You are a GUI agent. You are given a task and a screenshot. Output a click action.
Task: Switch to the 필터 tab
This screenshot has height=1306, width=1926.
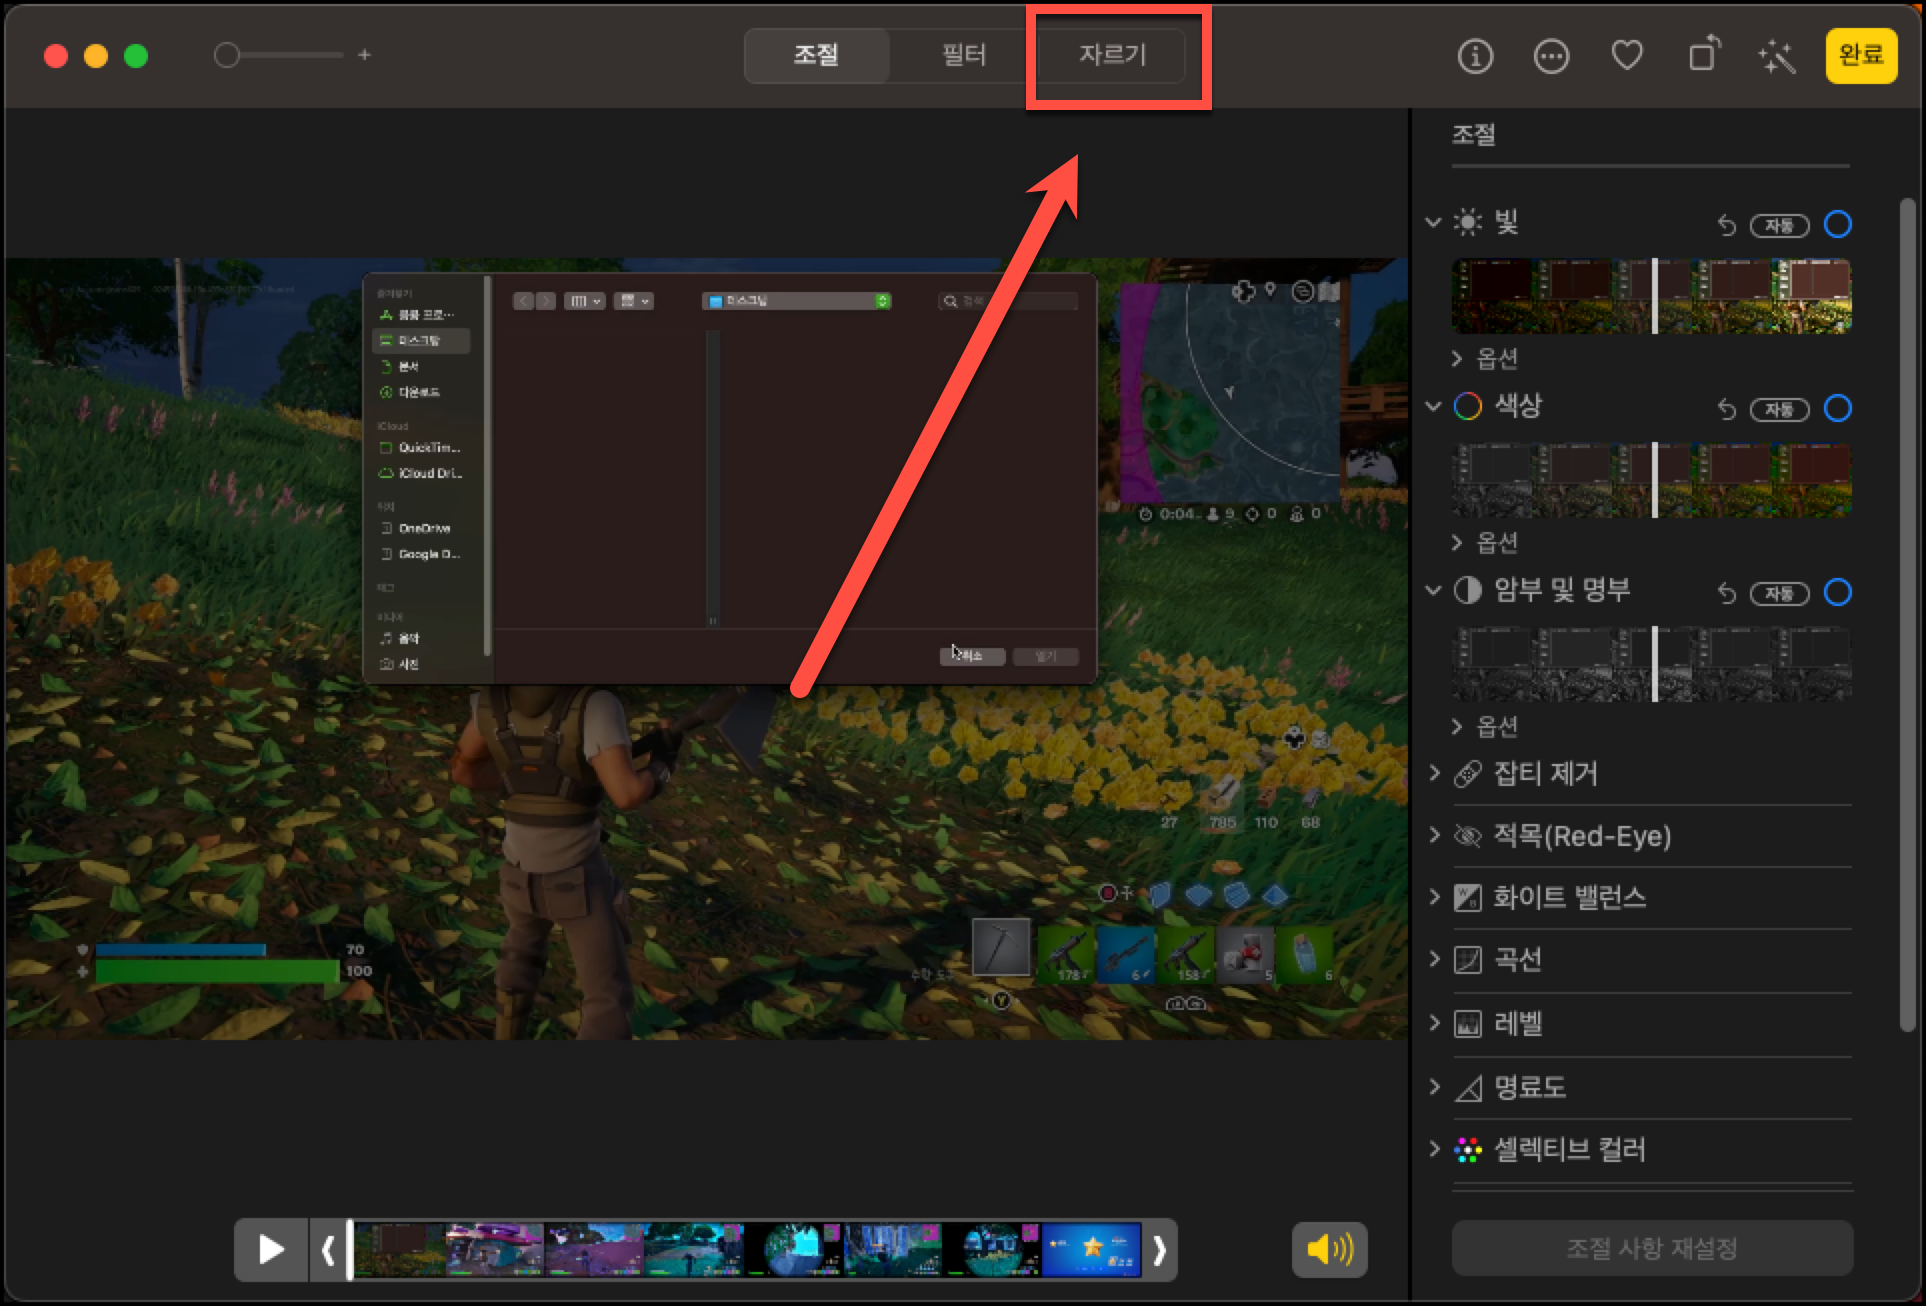(x=963, y=55)
